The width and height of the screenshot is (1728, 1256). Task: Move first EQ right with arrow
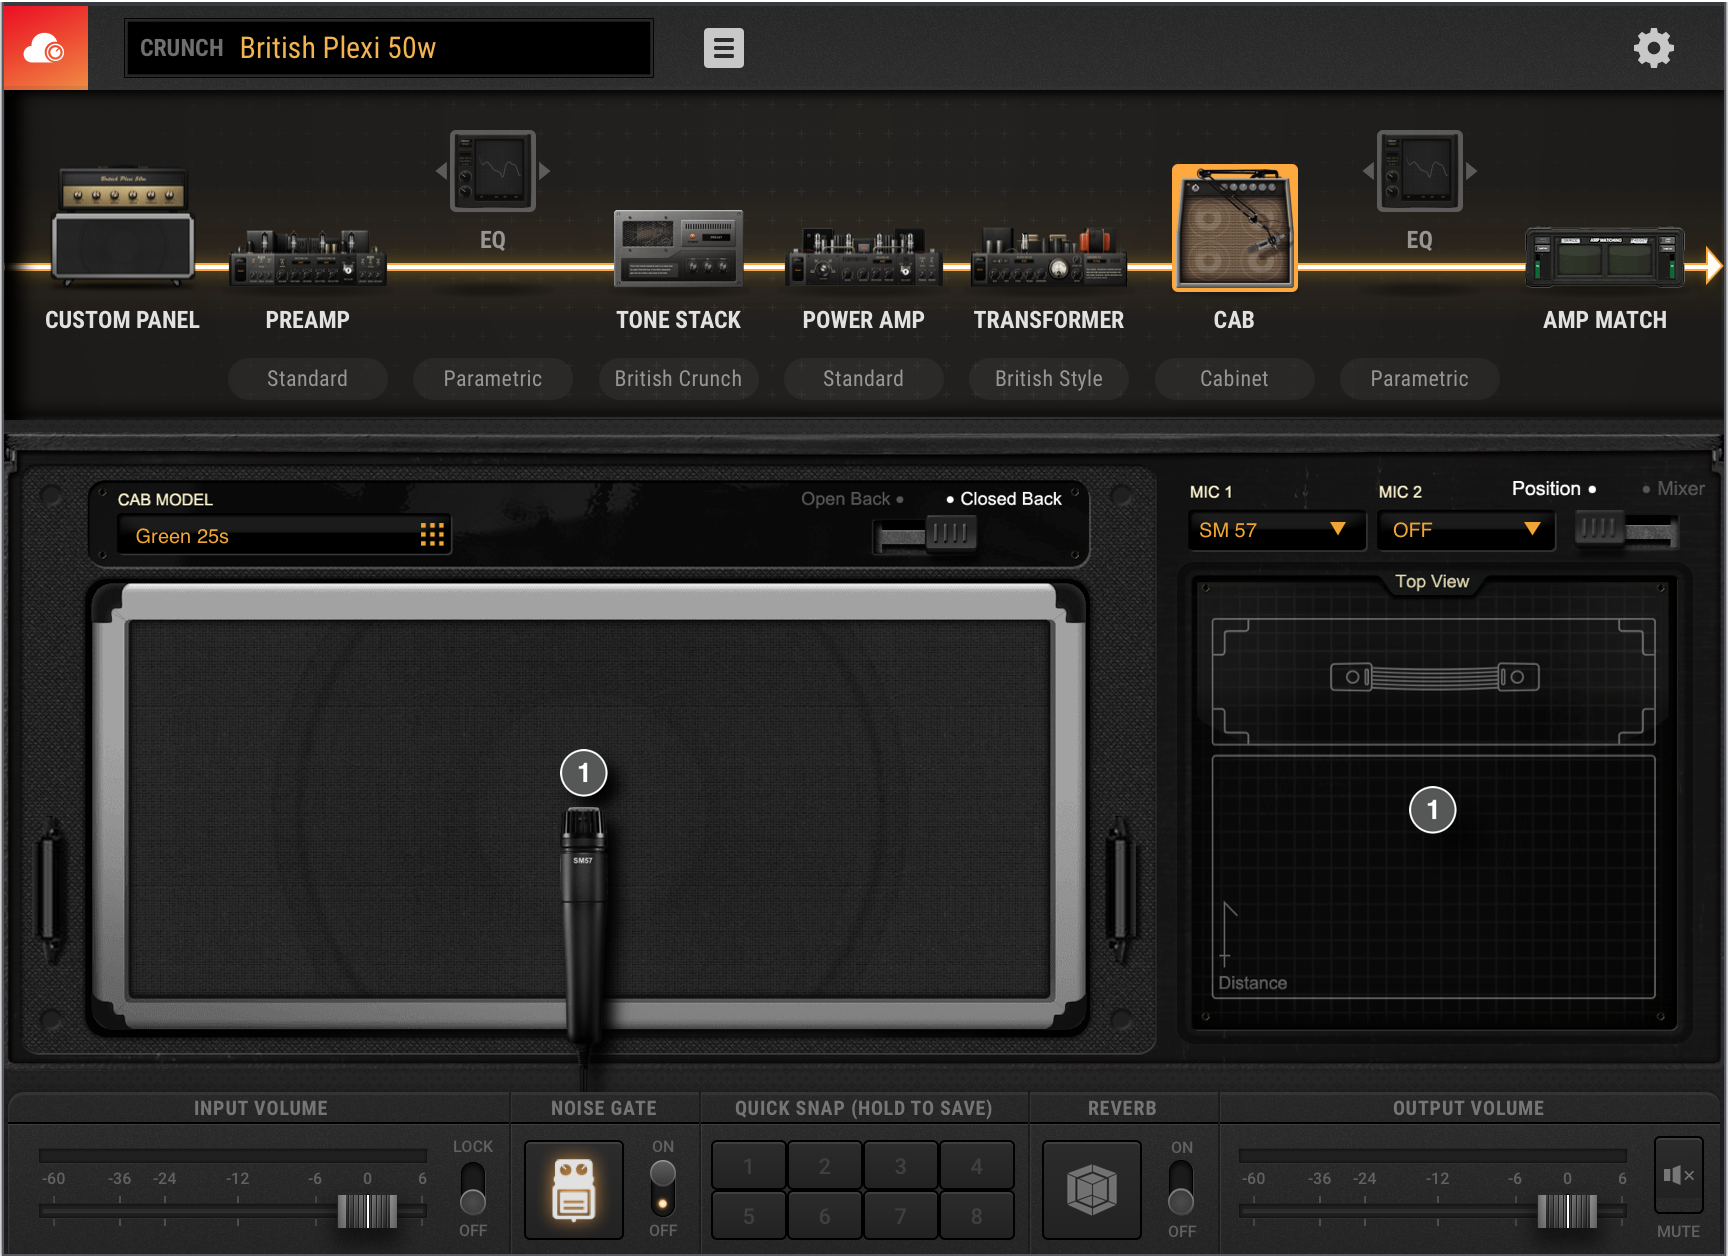[545, 171]
